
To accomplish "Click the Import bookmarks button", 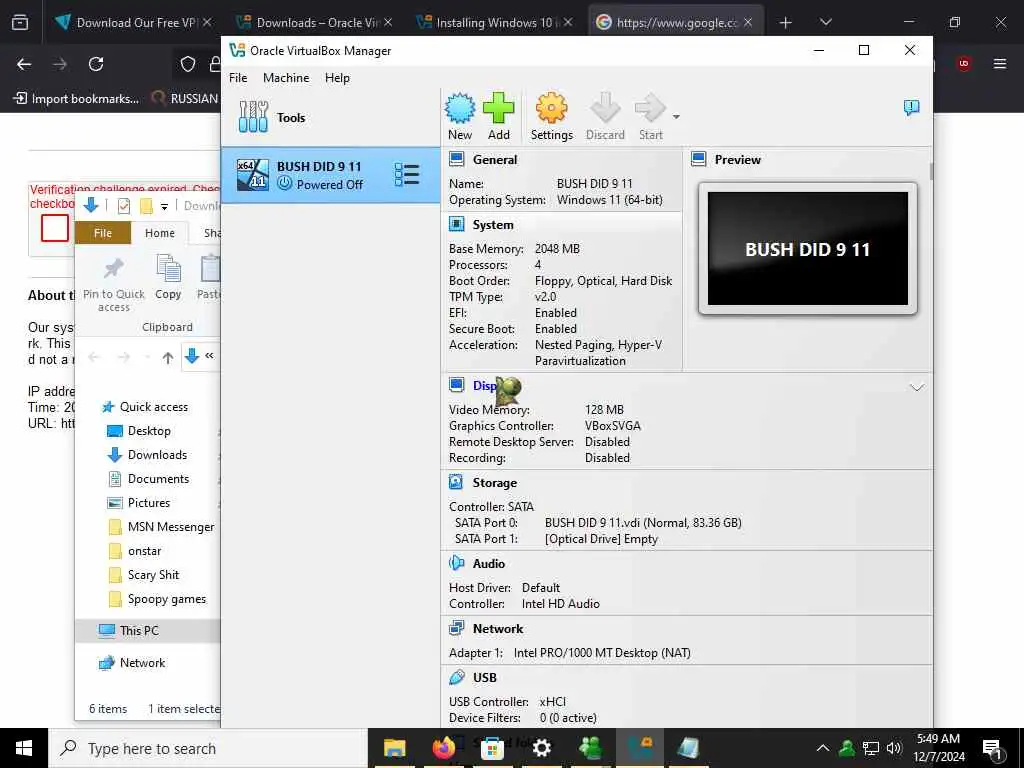I will 76,99.
